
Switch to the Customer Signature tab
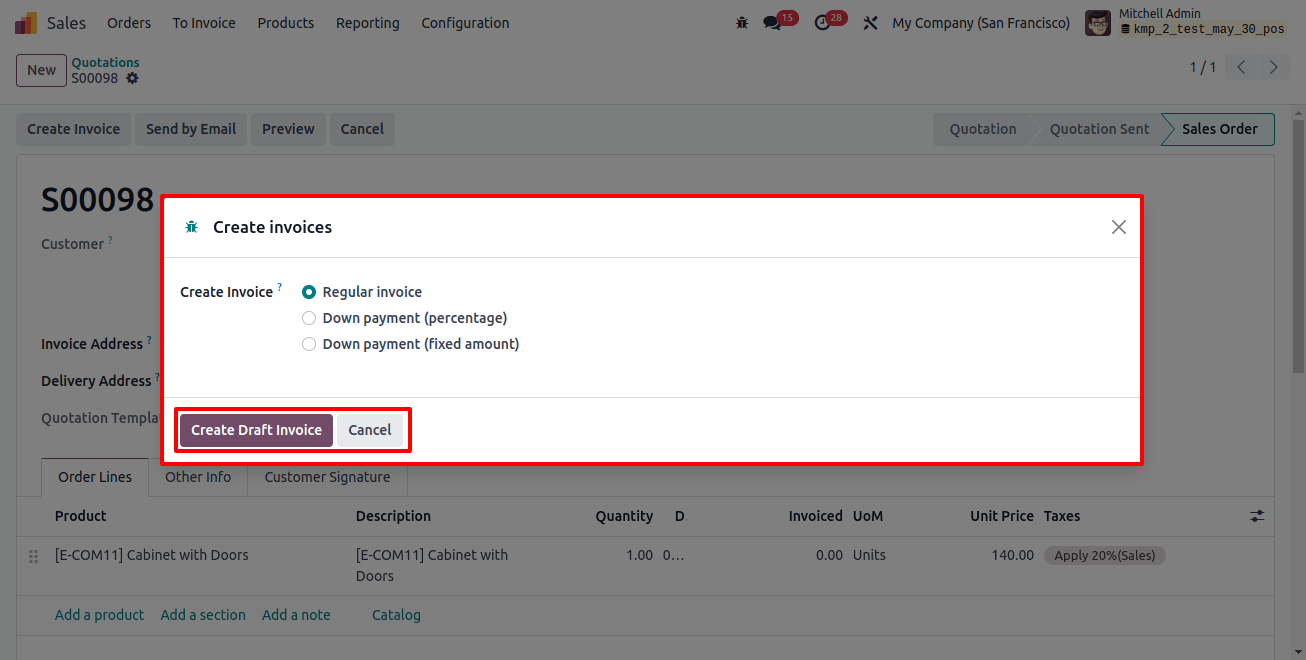327,477
